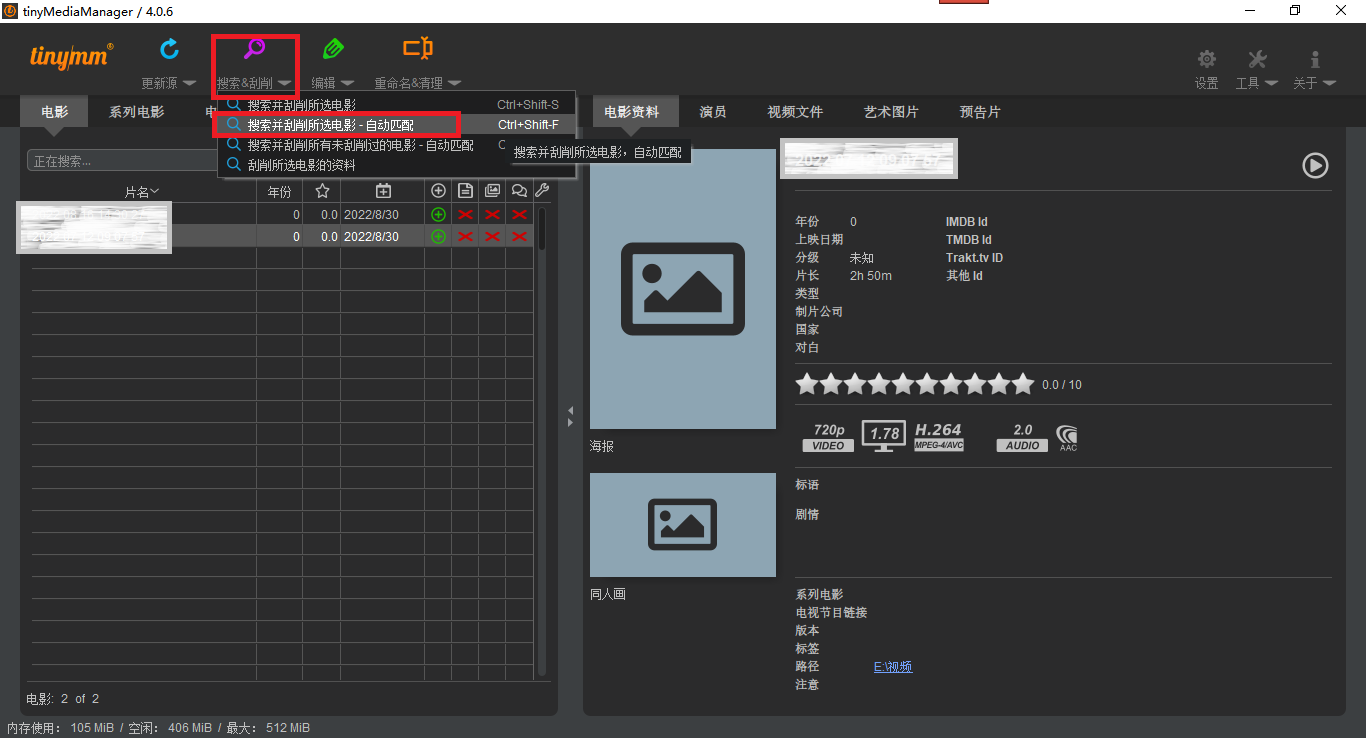The image size is (1366, 738).
Task: Click the magenta 搜索&刮削 magnifier icon
Action: [255, 48]
